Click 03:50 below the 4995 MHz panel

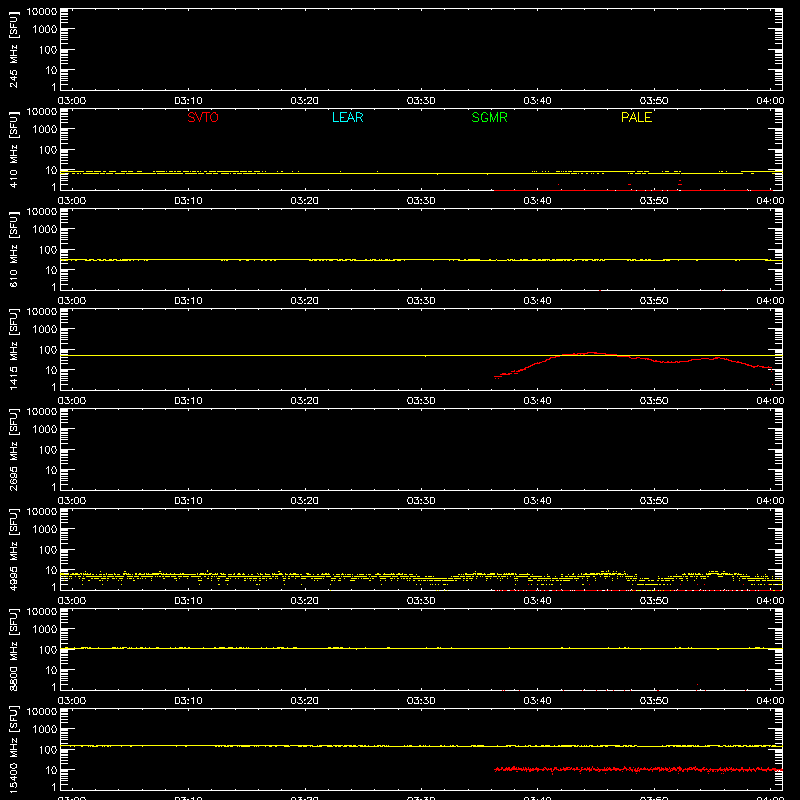click(654, 601)
